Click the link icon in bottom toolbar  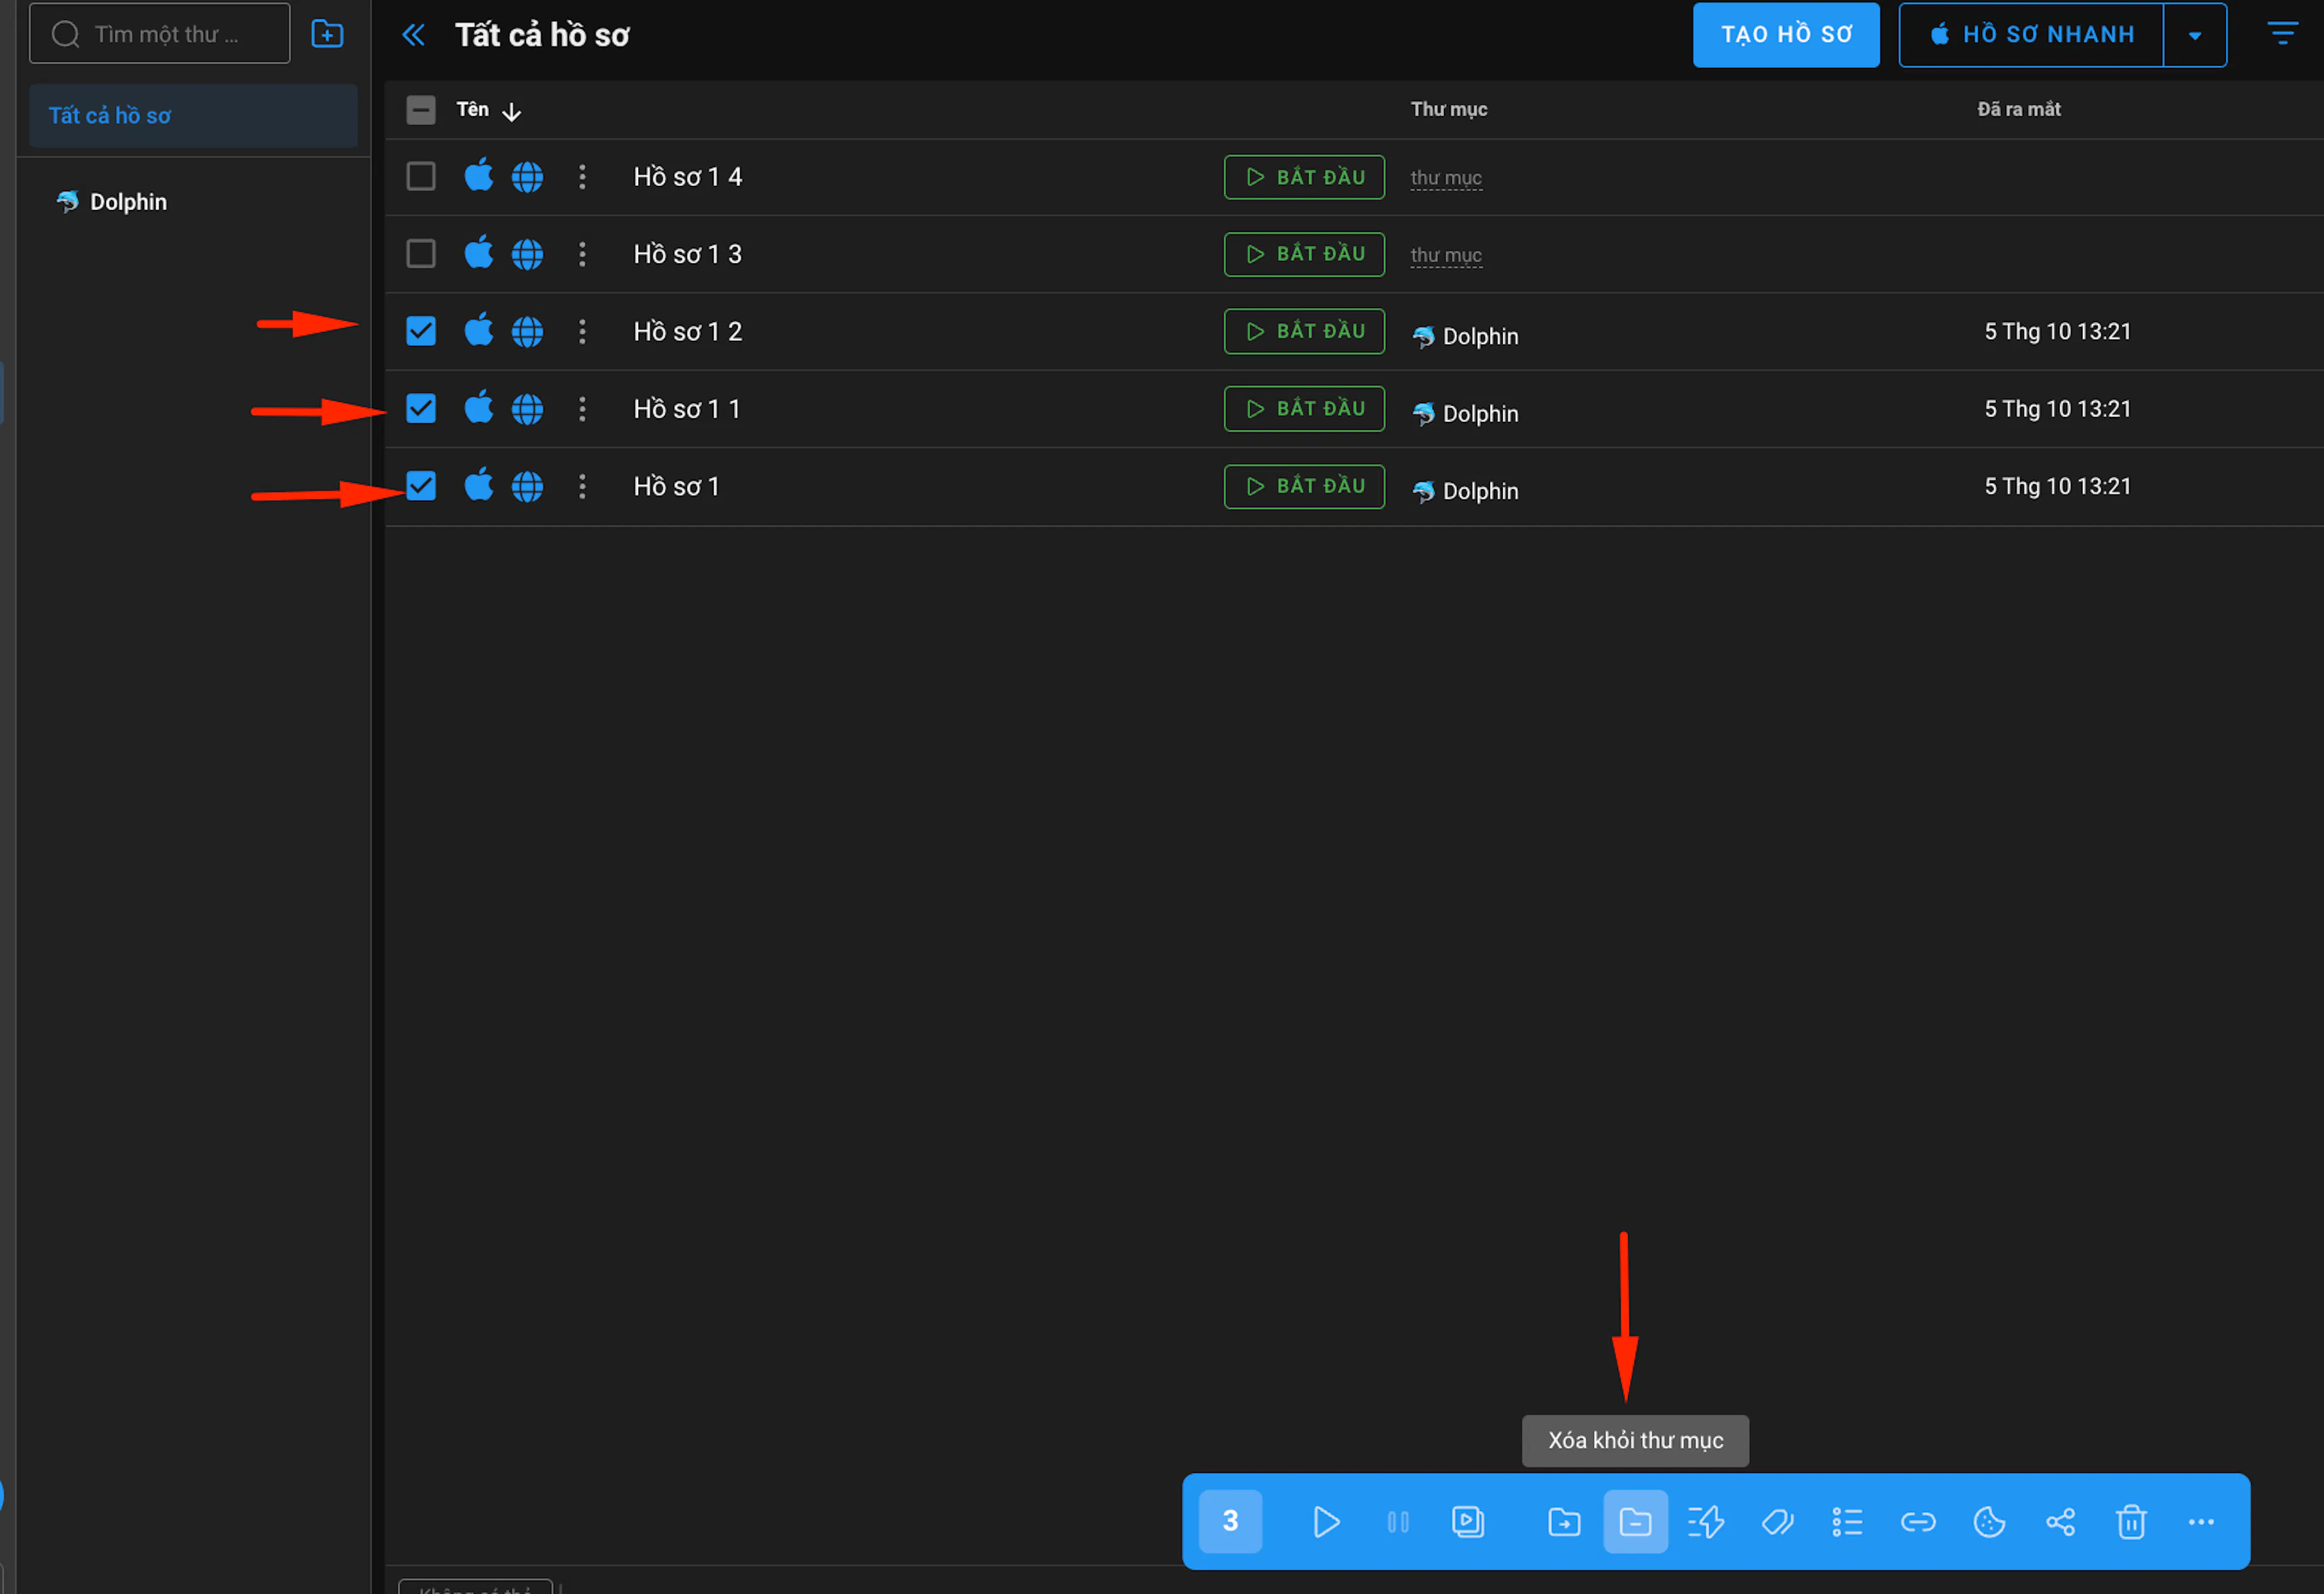(x=1918, y=1521)
